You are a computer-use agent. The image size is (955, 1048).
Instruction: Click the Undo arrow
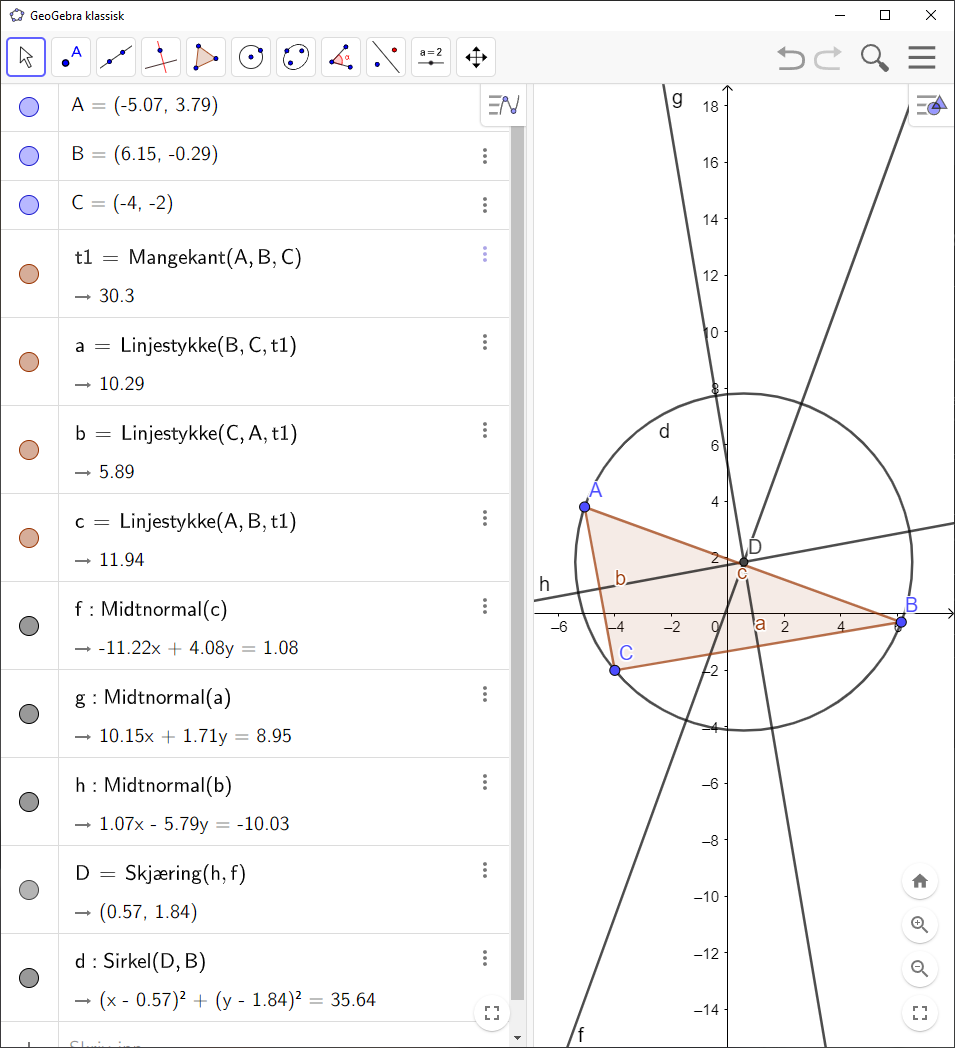click(790, 58)
